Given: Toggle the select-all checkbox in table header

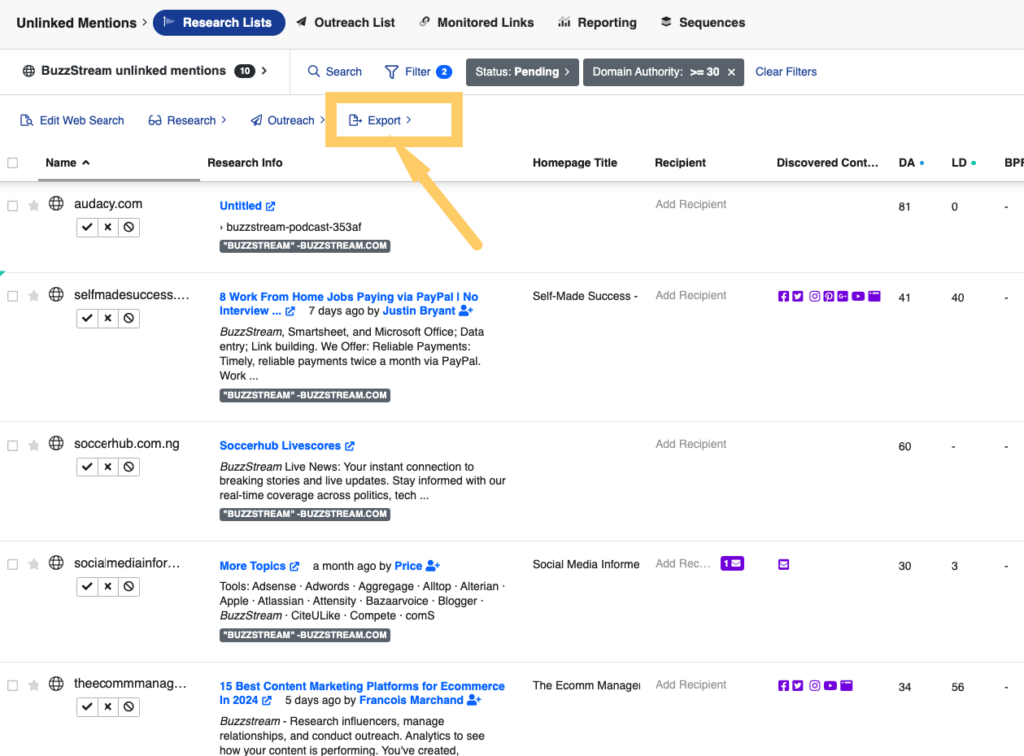Looking at the screenshot, I should (13, 163).
